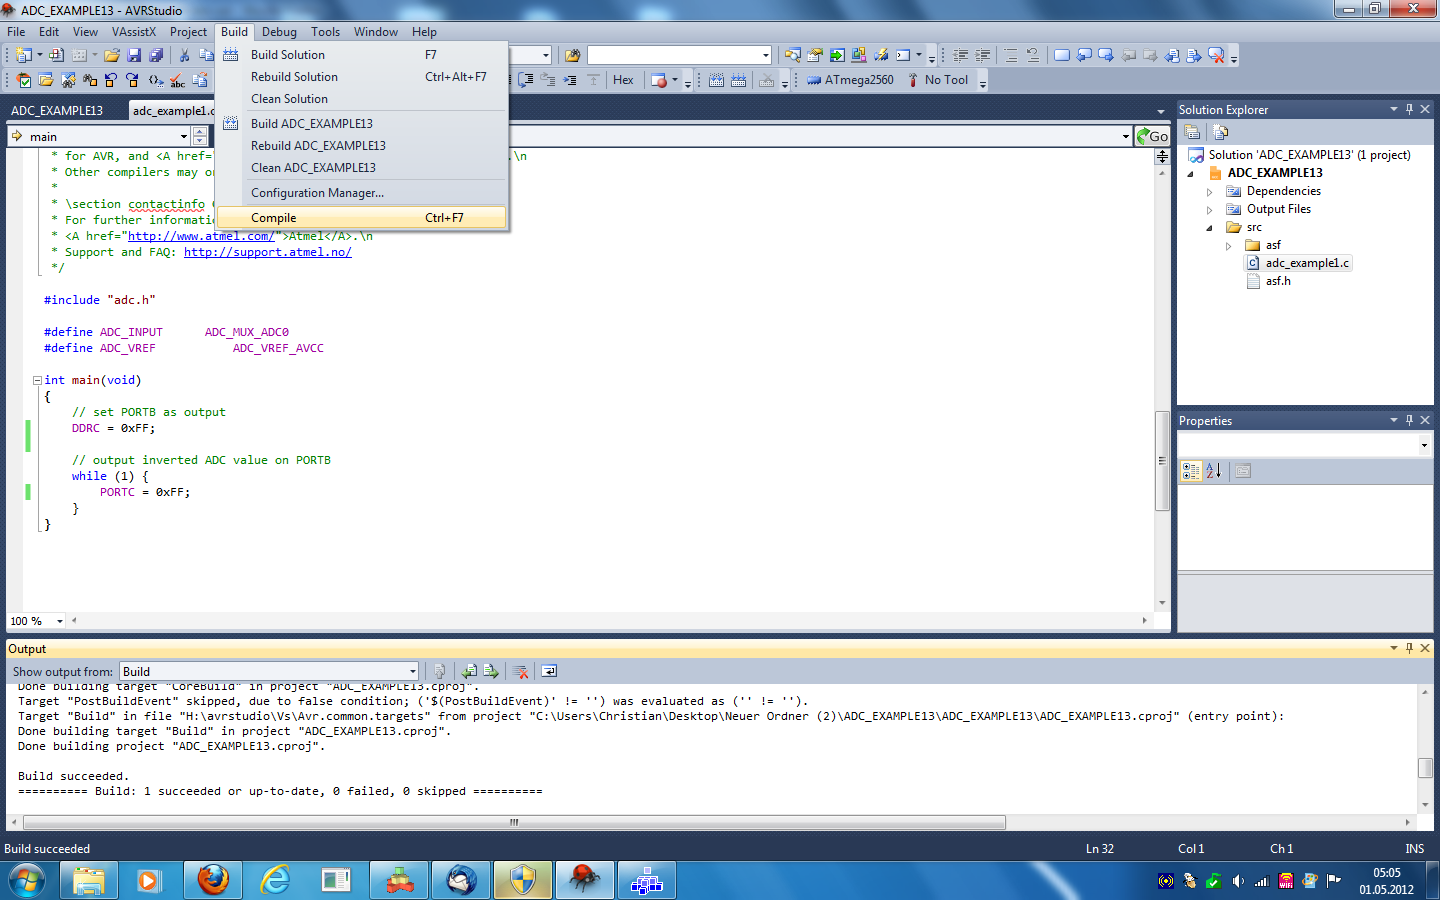Click the Cut scissors toolbar icon
This screenshot has width=1440, height=900.
184,56
